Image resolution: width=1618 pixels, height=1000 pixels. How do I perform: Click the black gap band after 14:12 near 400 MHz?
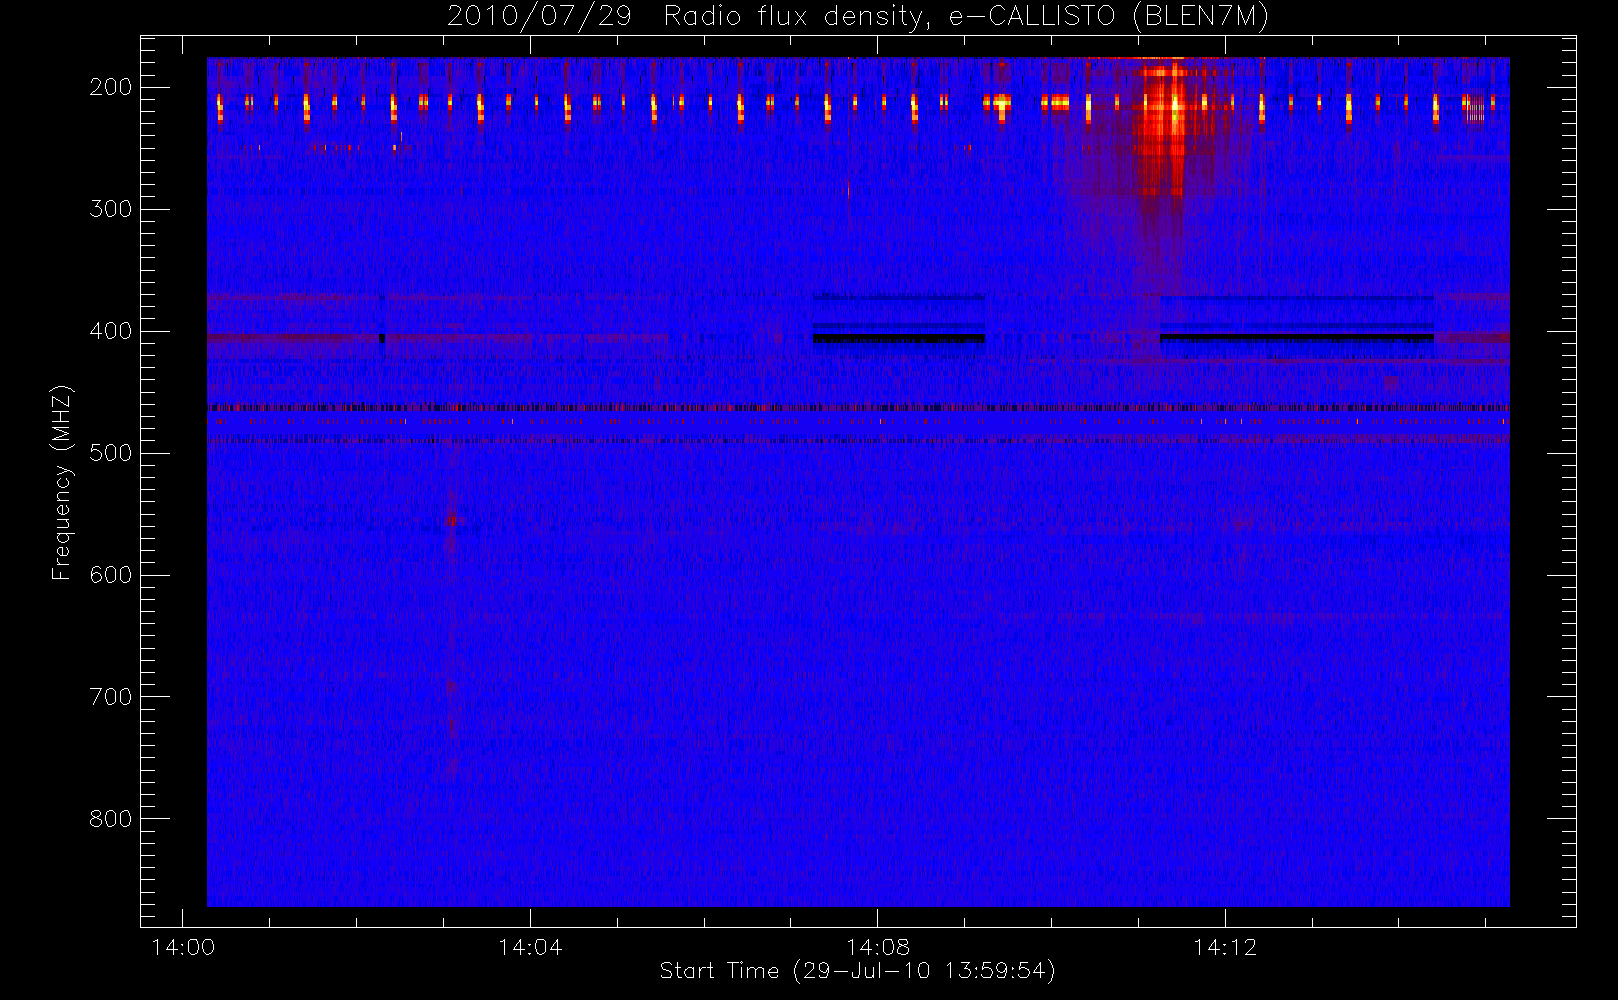pos(1297,338)
